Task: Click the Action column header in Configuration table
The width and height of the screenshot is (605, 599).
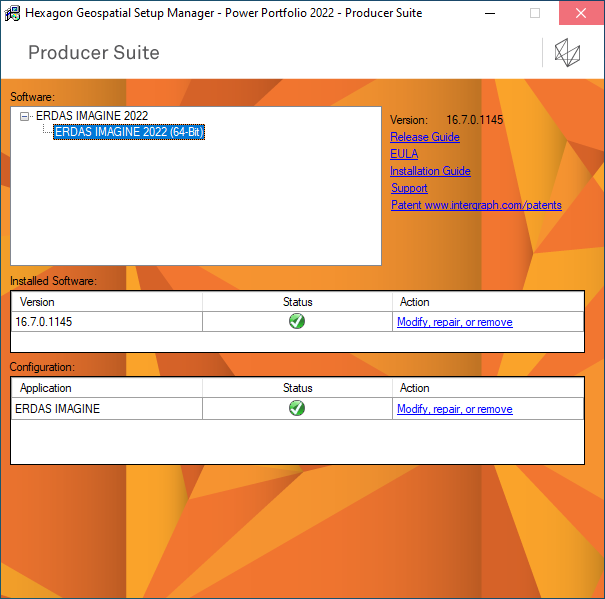Action: click(x=488, y=388)
